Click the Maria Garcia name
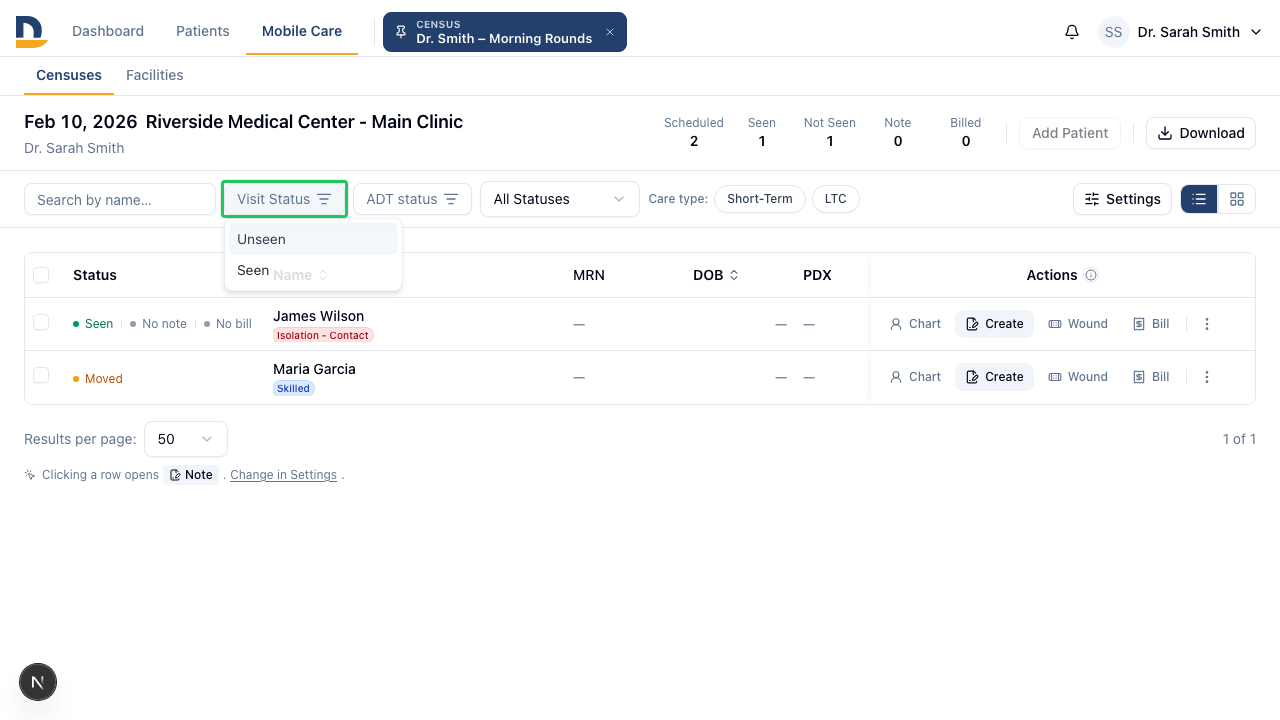This screenshot has width=1280, height=720. 314,369
